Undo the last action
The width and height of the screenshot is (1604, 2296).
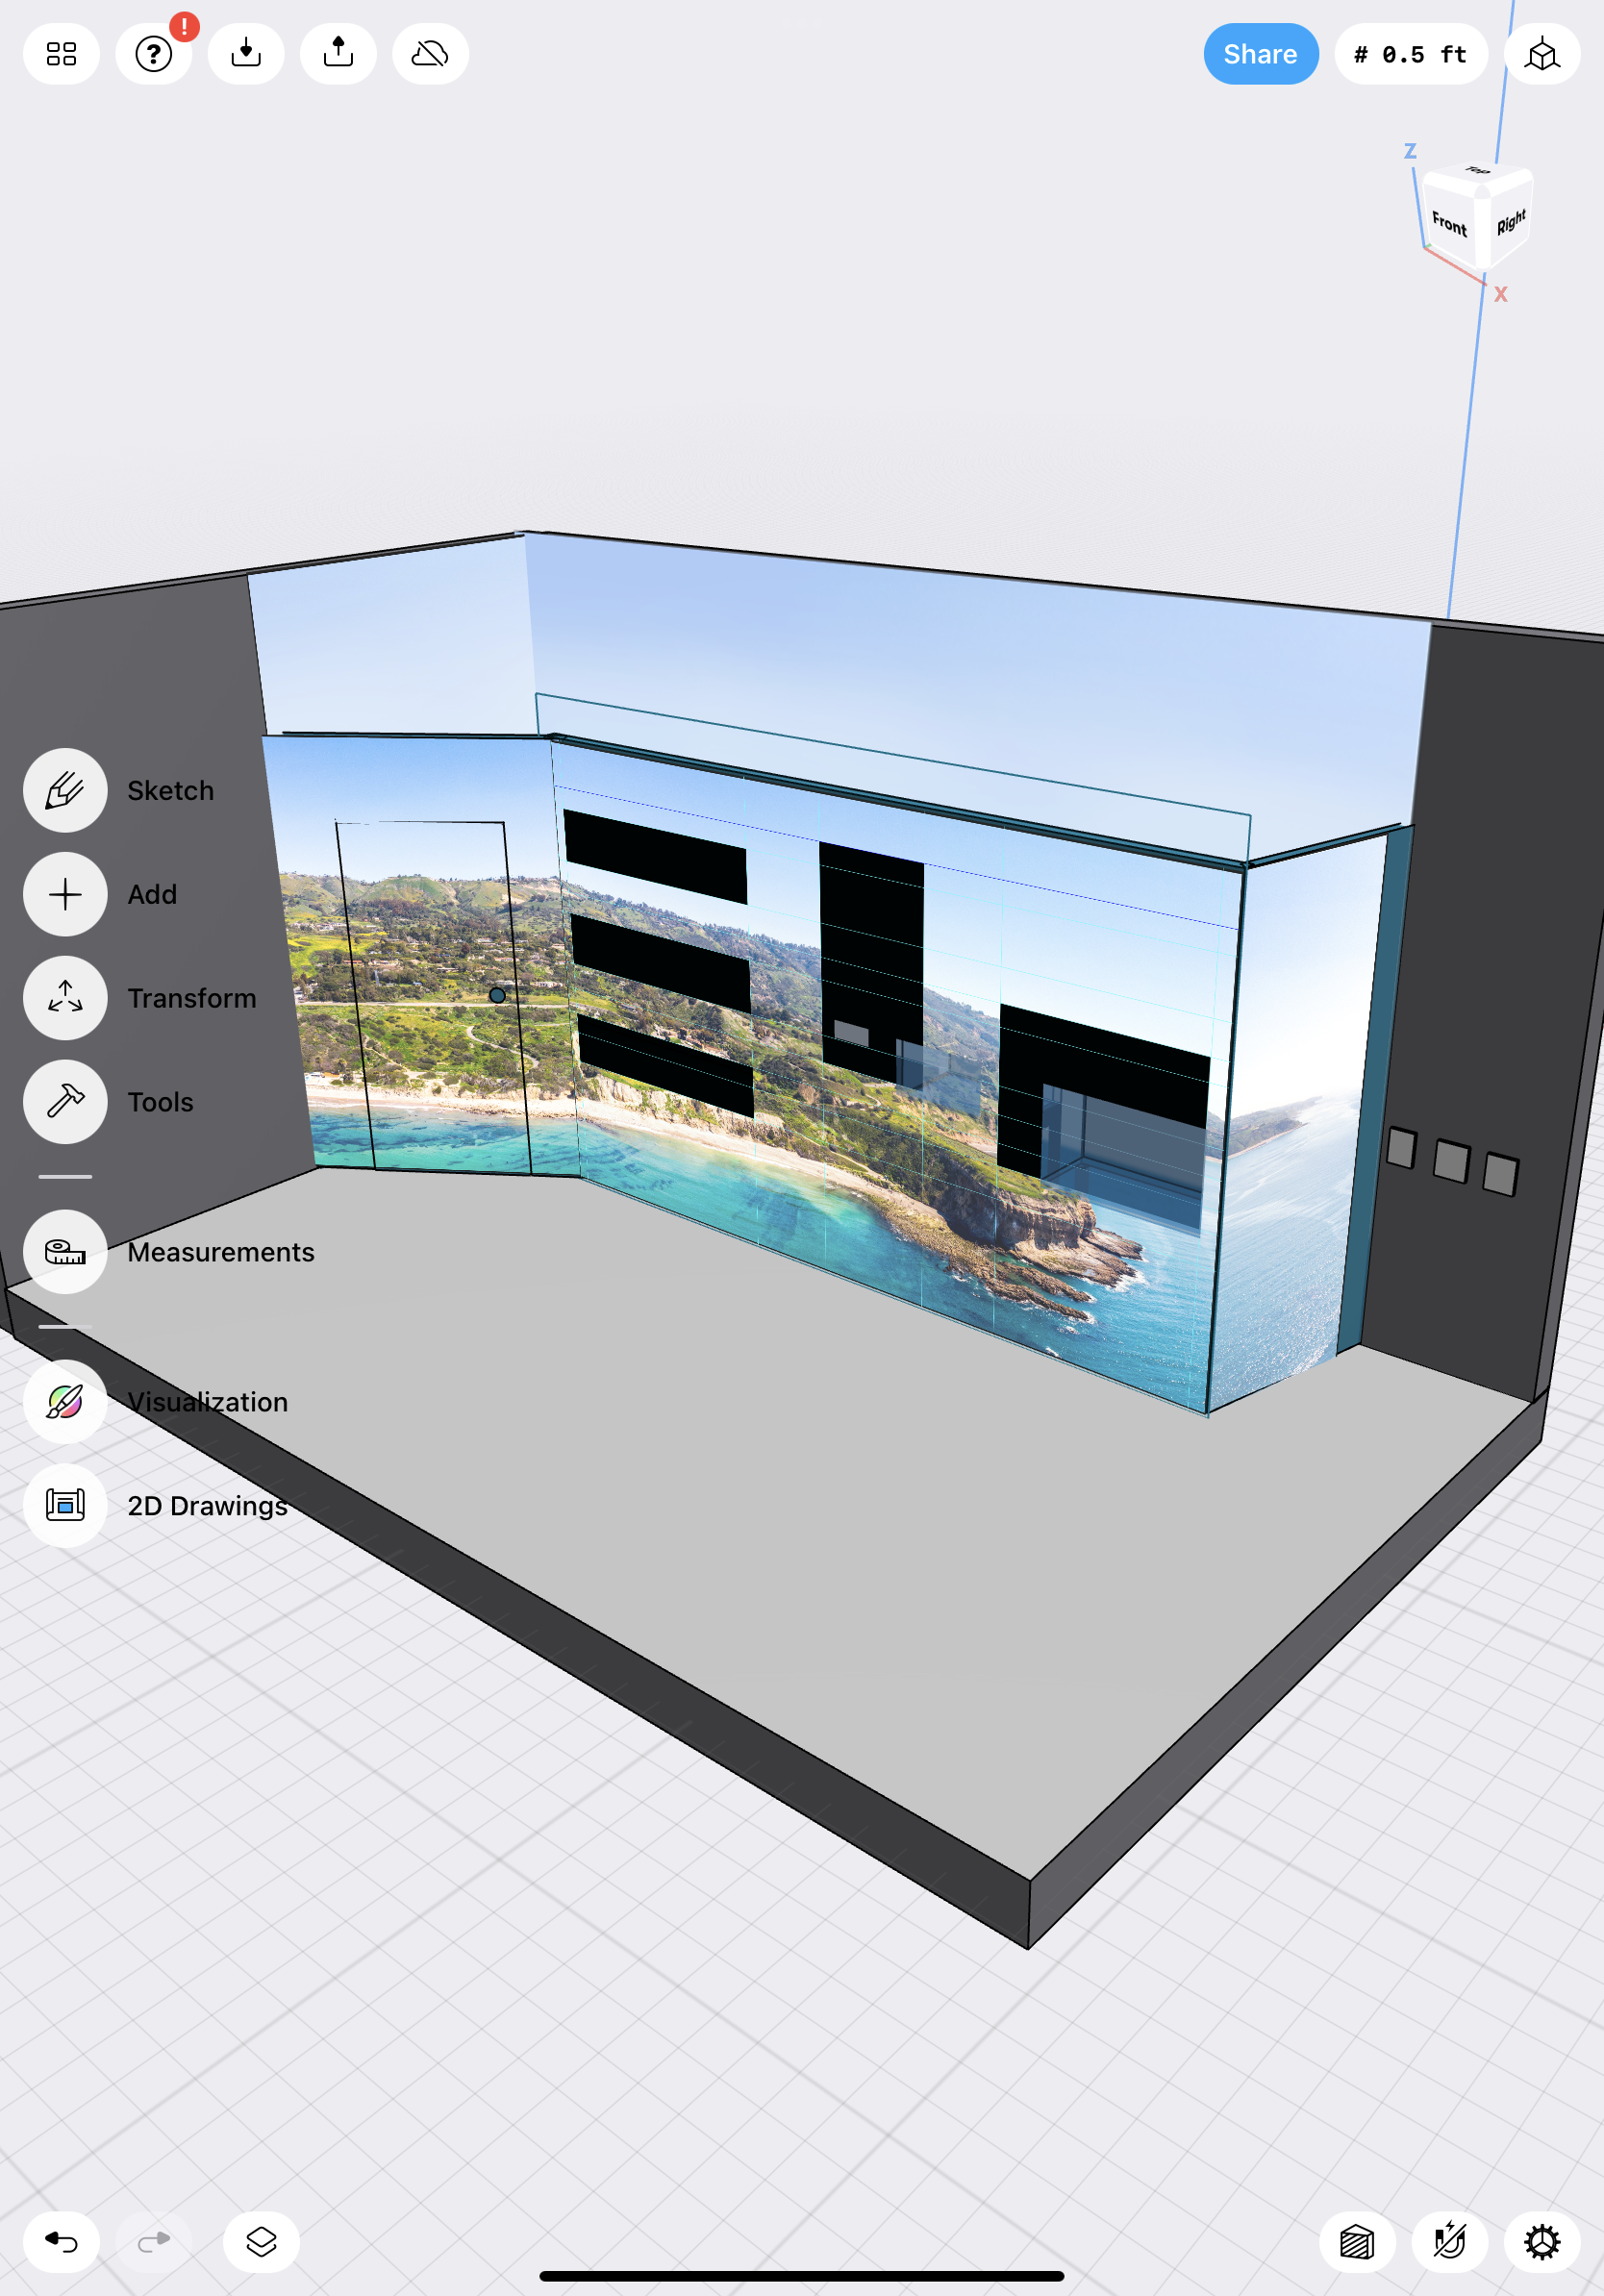point(61,2242)
